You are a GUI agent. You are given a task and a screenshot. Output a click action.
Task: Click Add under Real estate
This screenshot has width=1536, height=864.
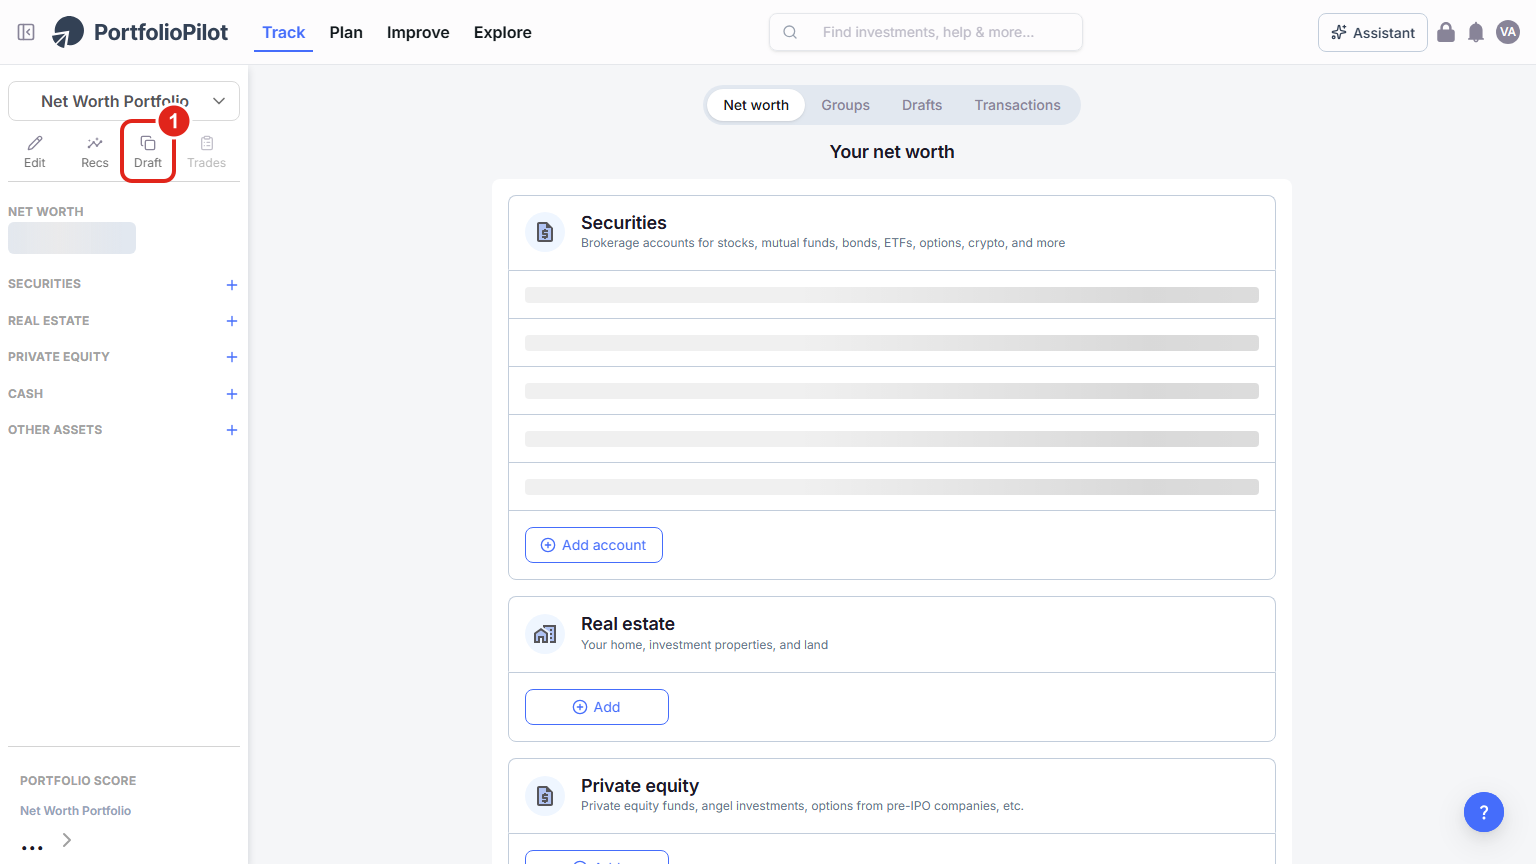(x=597, y=707)
